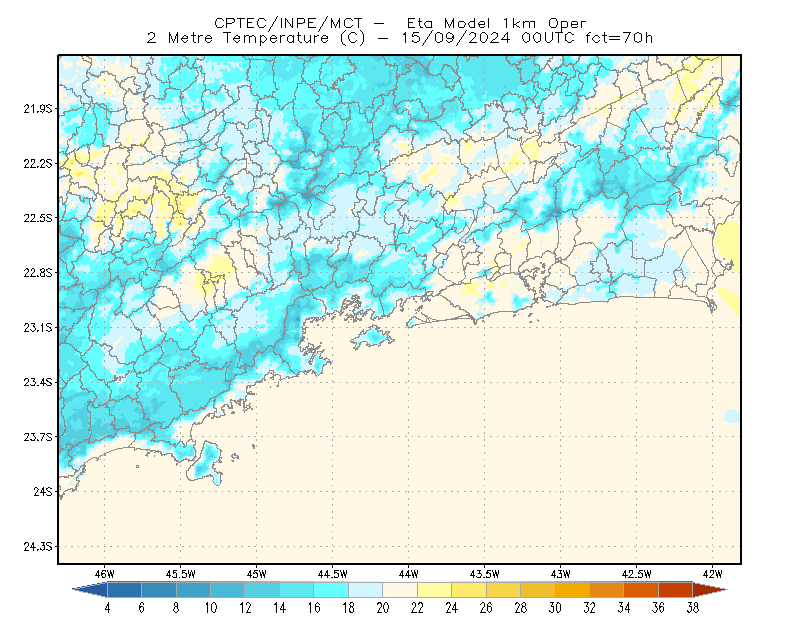Click the CPTEC/INPE/MCT Eta Model title
This screenshot has height=618, width=800.
400,23
